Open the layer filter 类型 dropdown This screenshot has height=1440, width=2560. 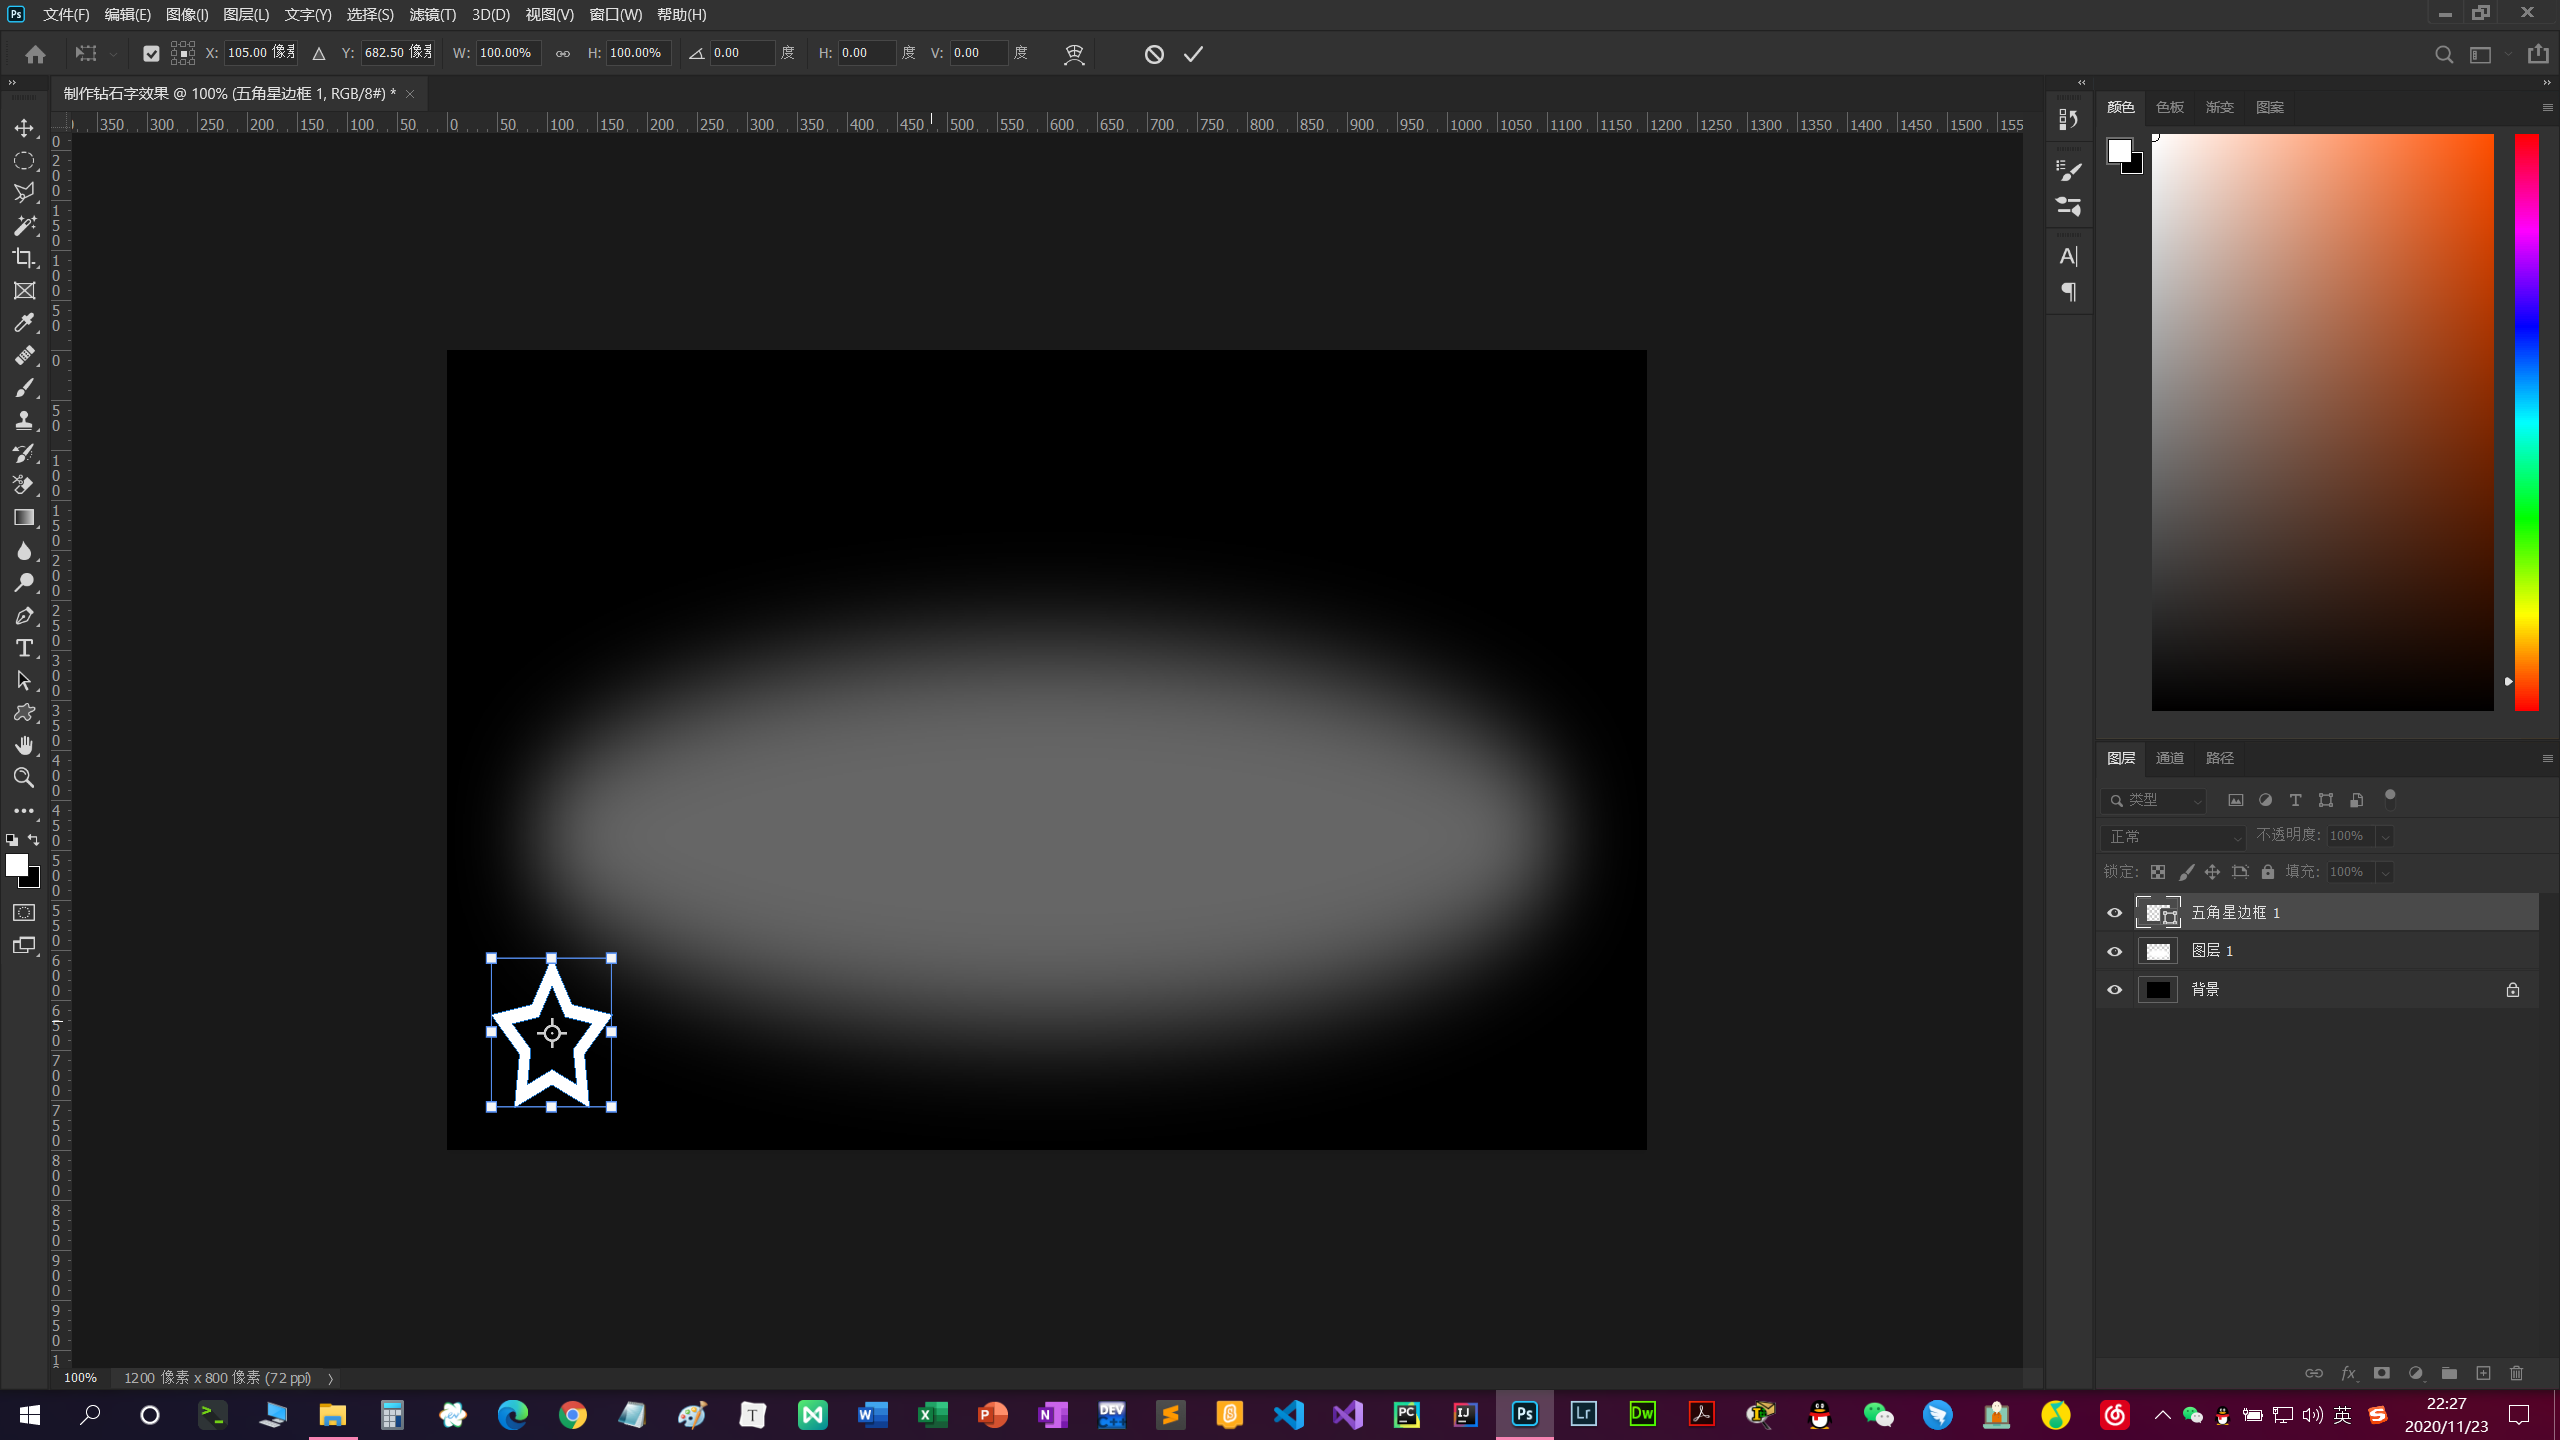click(2154, 800)
